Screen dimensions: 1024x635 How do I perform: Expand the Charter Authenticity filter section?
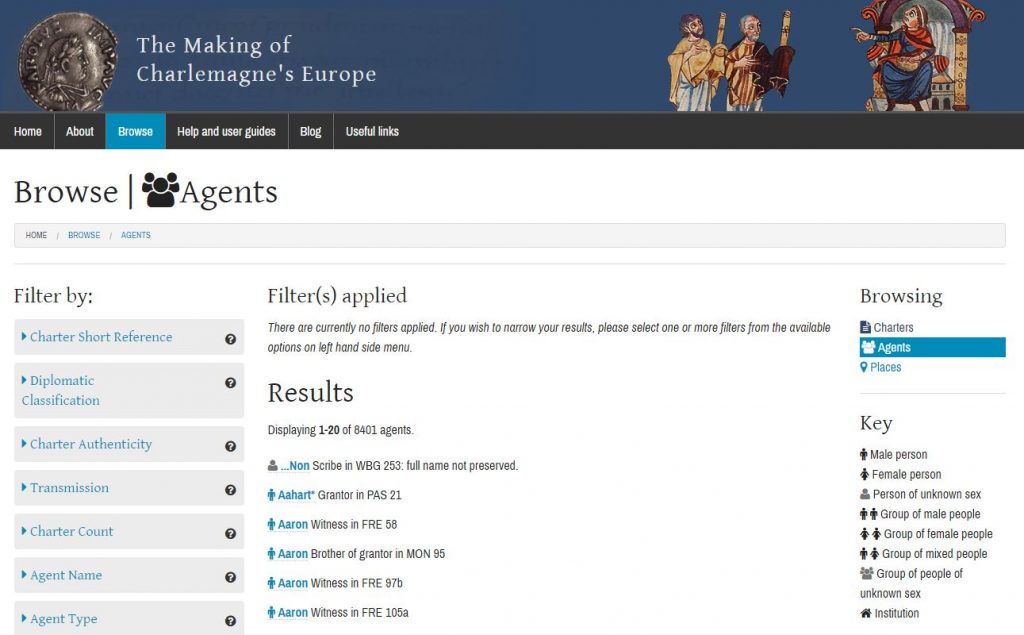pyautogui.click(x=90, y=444)
